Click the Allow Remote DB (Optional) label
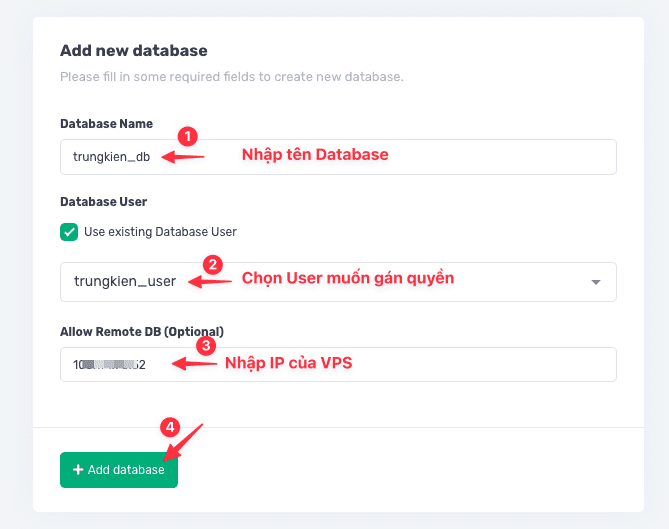 point(142,331)
